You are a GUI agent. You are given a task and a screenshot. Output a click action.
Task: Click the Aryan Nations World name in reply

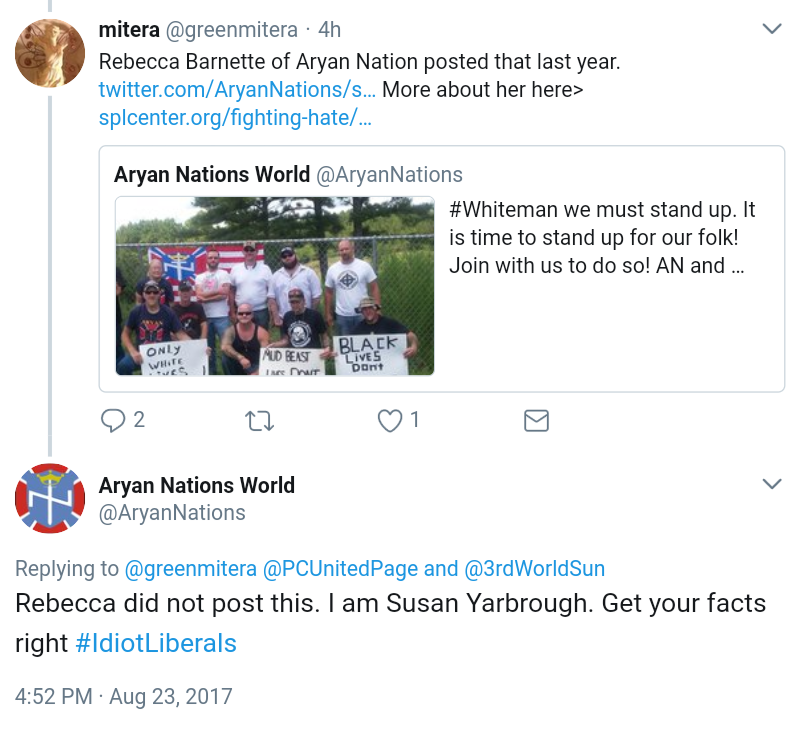(x=197, y=485)
